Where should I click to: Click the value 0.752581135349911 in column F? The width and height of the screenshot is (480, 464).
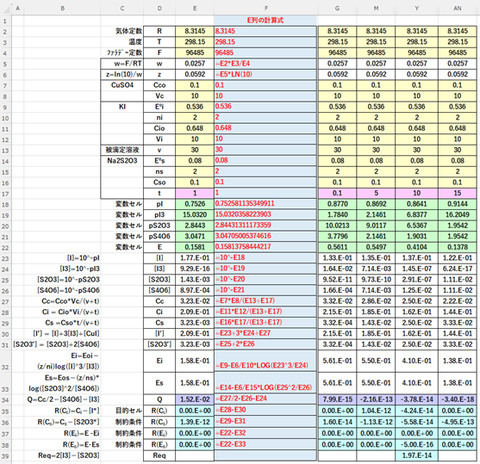point(266,204)
